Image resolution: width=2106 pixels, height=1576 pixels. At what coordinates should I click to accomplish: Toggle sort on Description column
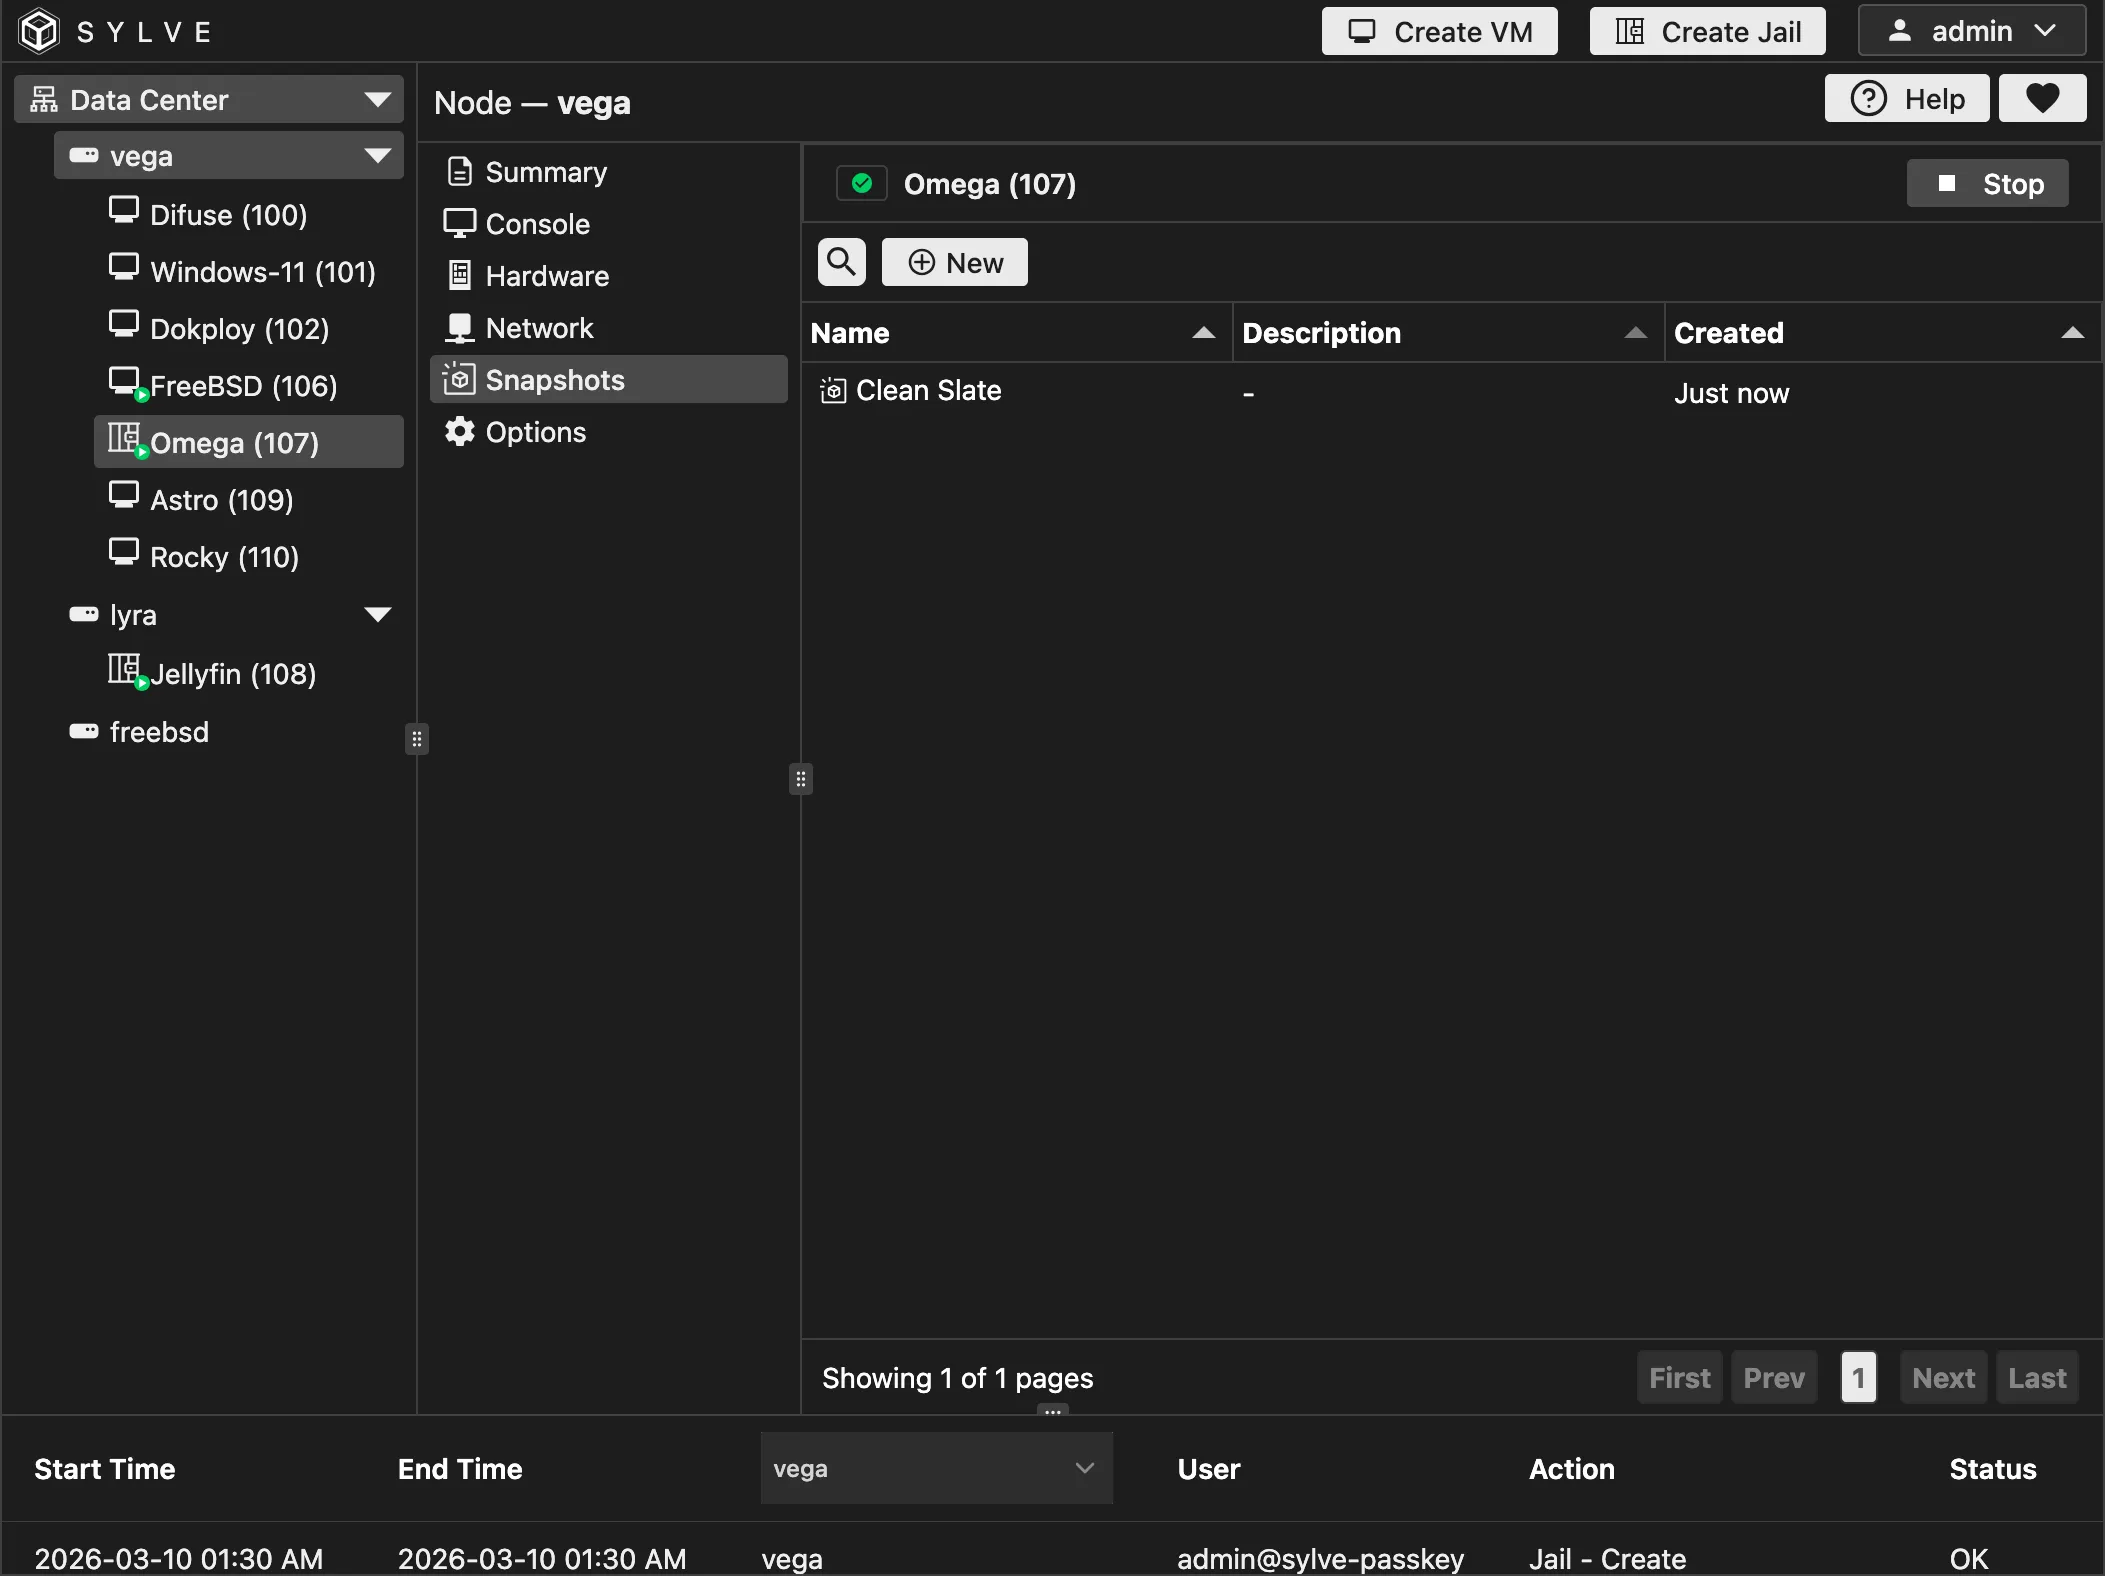point(1635,333)
